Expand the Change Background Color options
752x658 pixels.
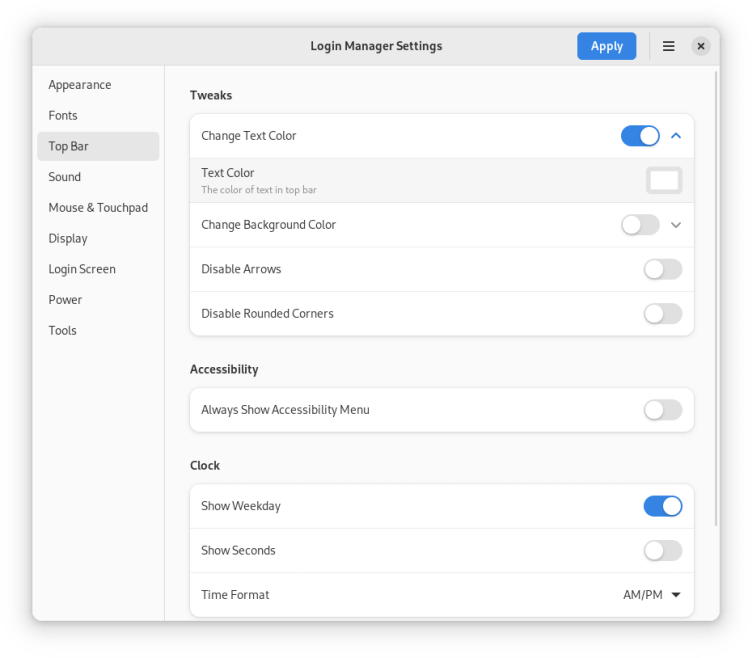676,225
